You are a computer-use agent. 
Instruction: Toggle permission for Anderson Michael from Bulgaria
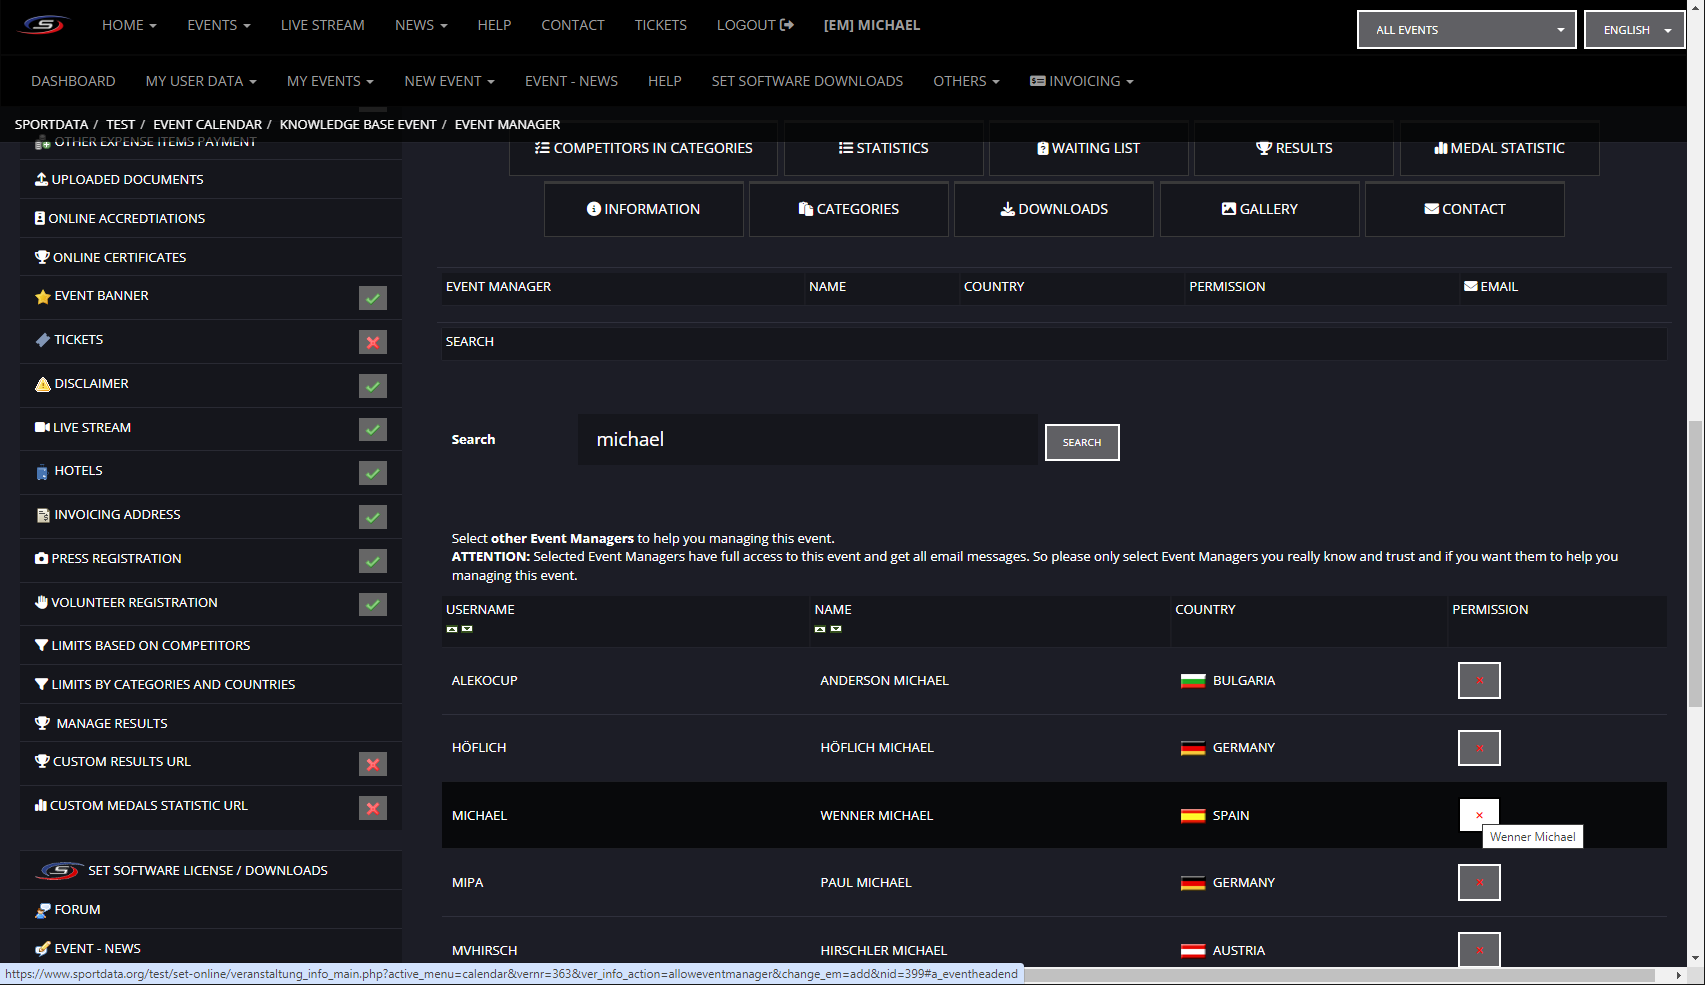click(1478, 681)
